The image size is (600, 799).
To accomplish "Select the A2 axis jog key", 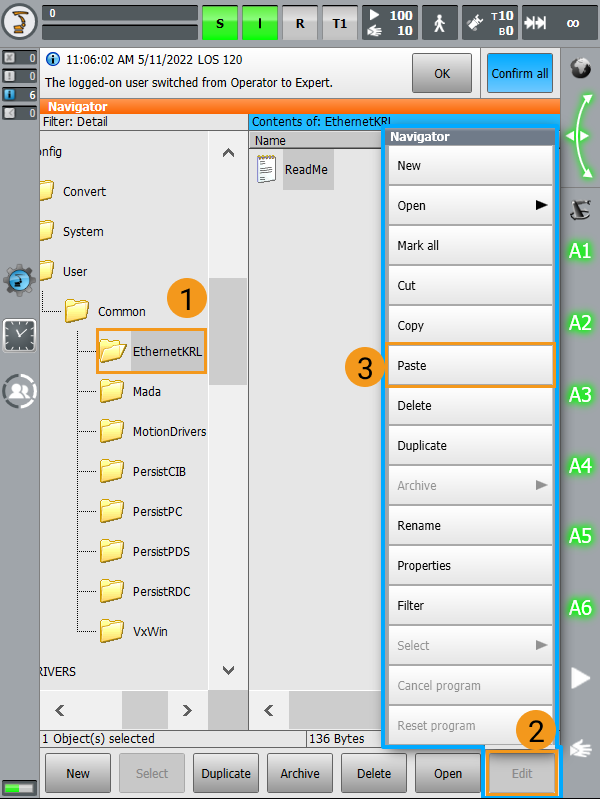I will click(x=580, y=323).
